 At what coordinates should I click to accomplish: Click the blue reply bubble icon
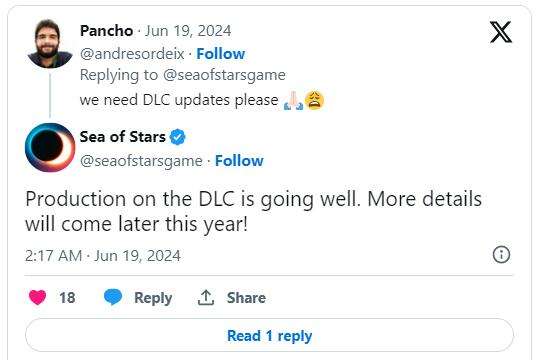point(113,297)
